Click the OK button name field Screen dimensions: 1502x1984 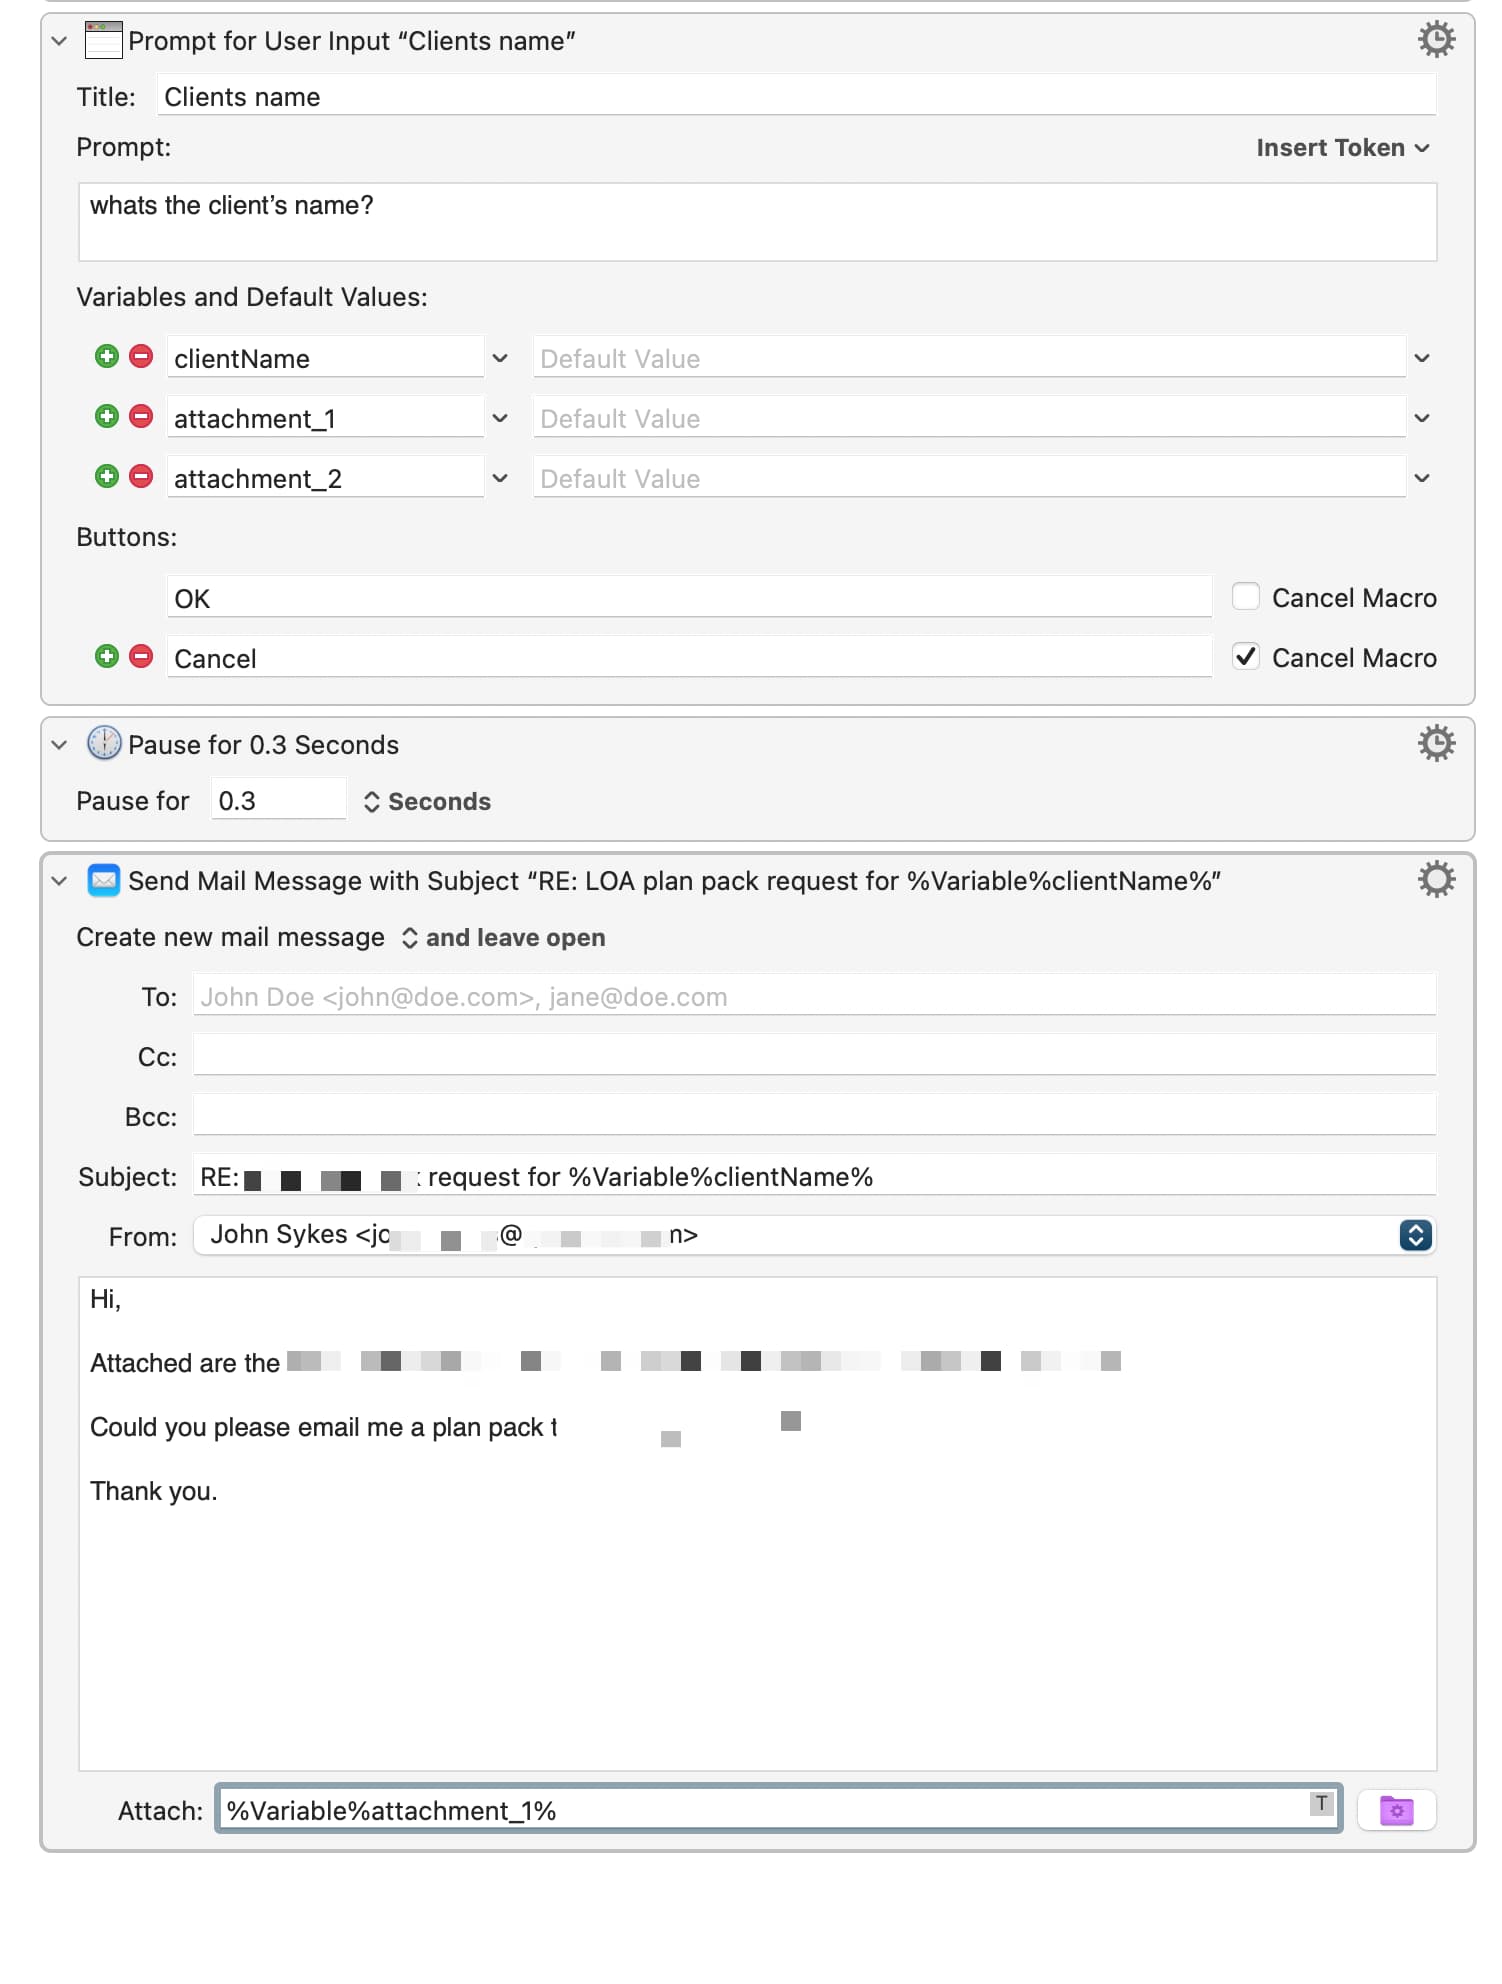click(689, 598)
